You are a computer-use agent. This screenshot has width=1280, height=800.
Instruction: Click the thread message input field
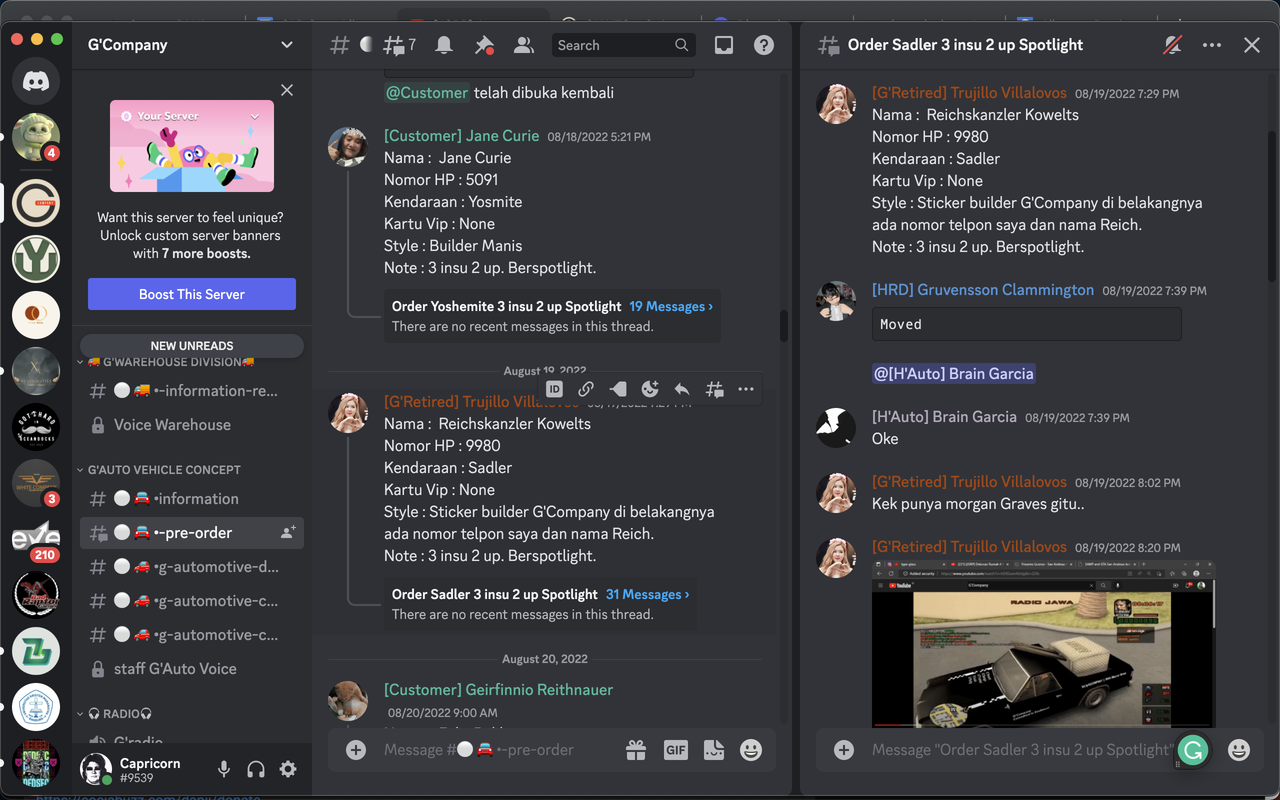1020,749
